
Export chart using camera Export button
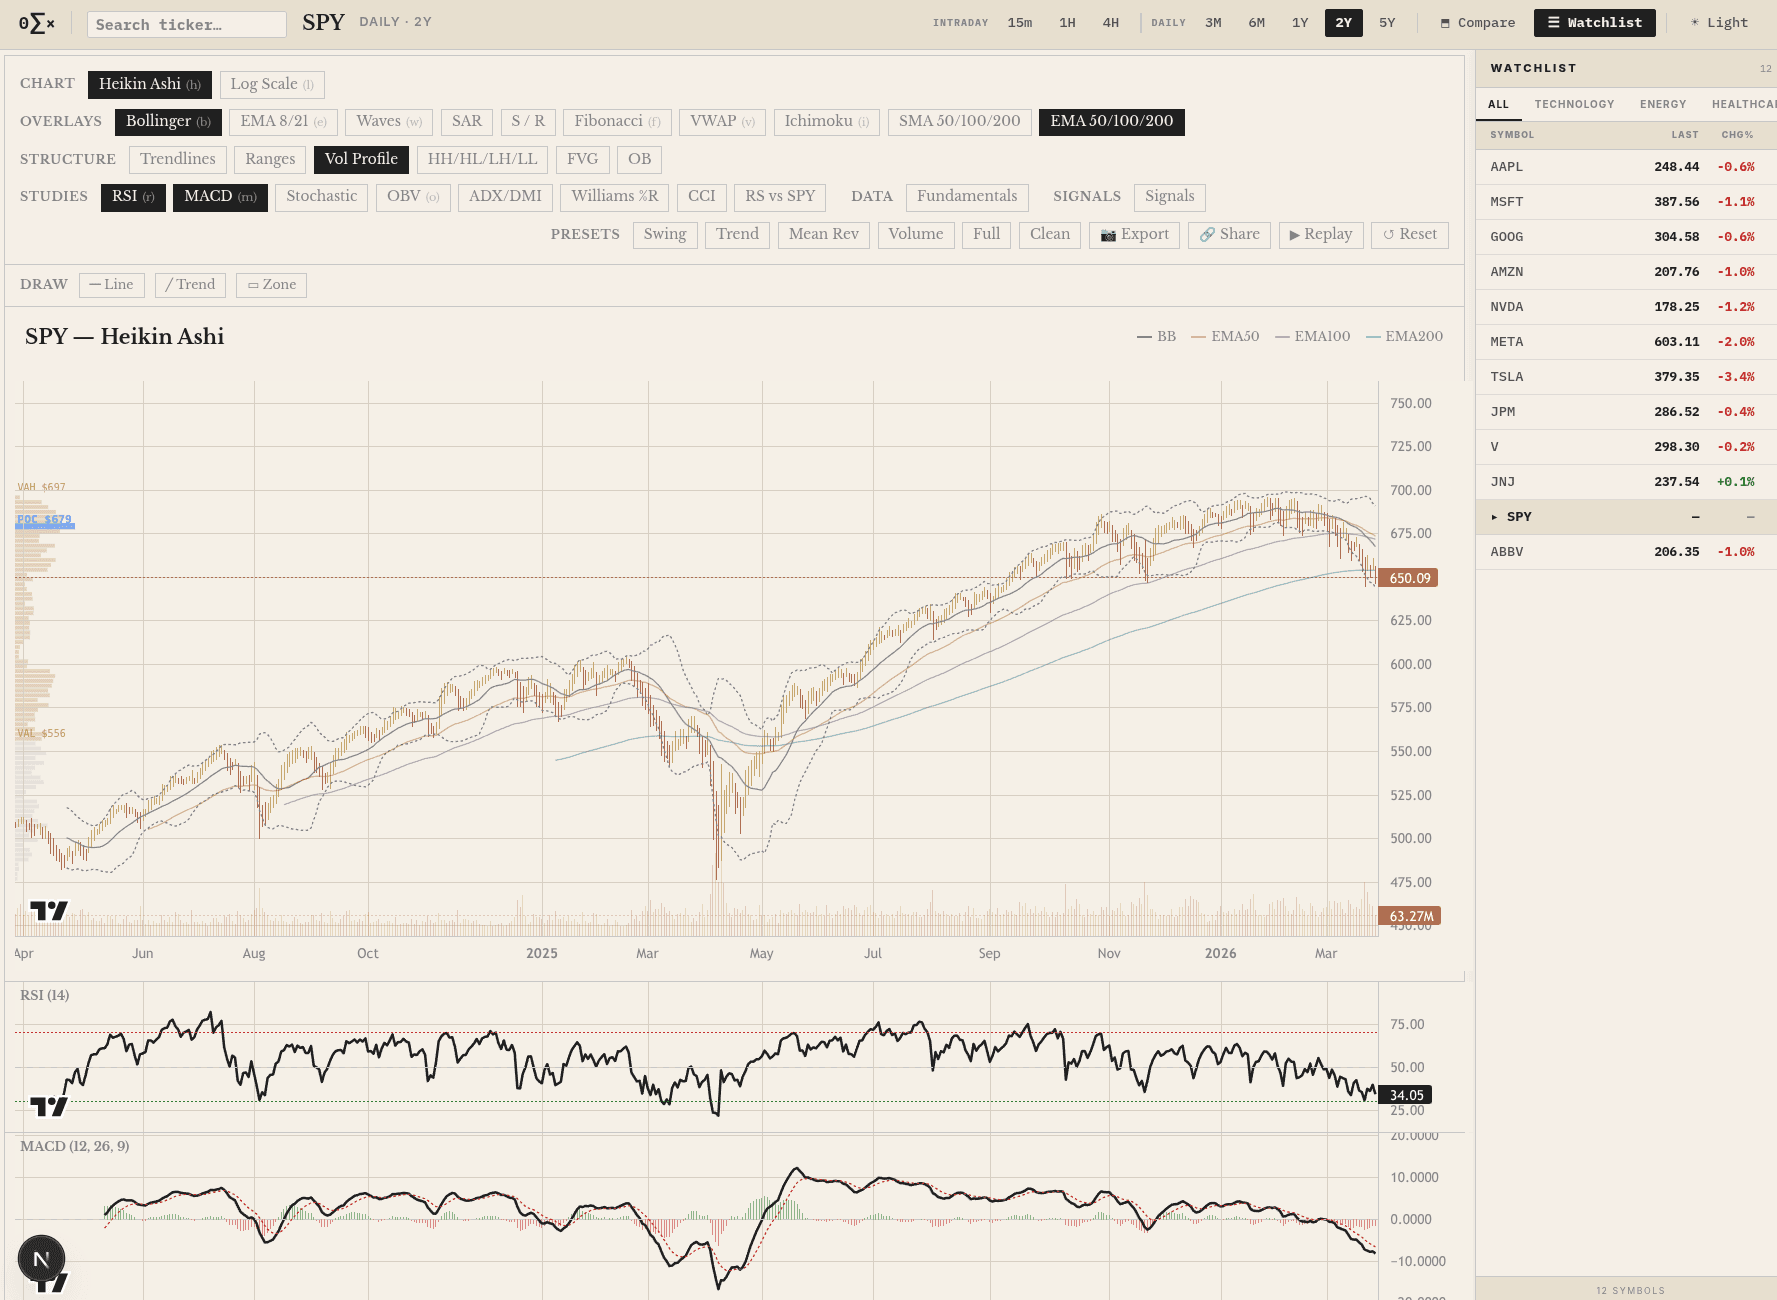[1135, 234]
